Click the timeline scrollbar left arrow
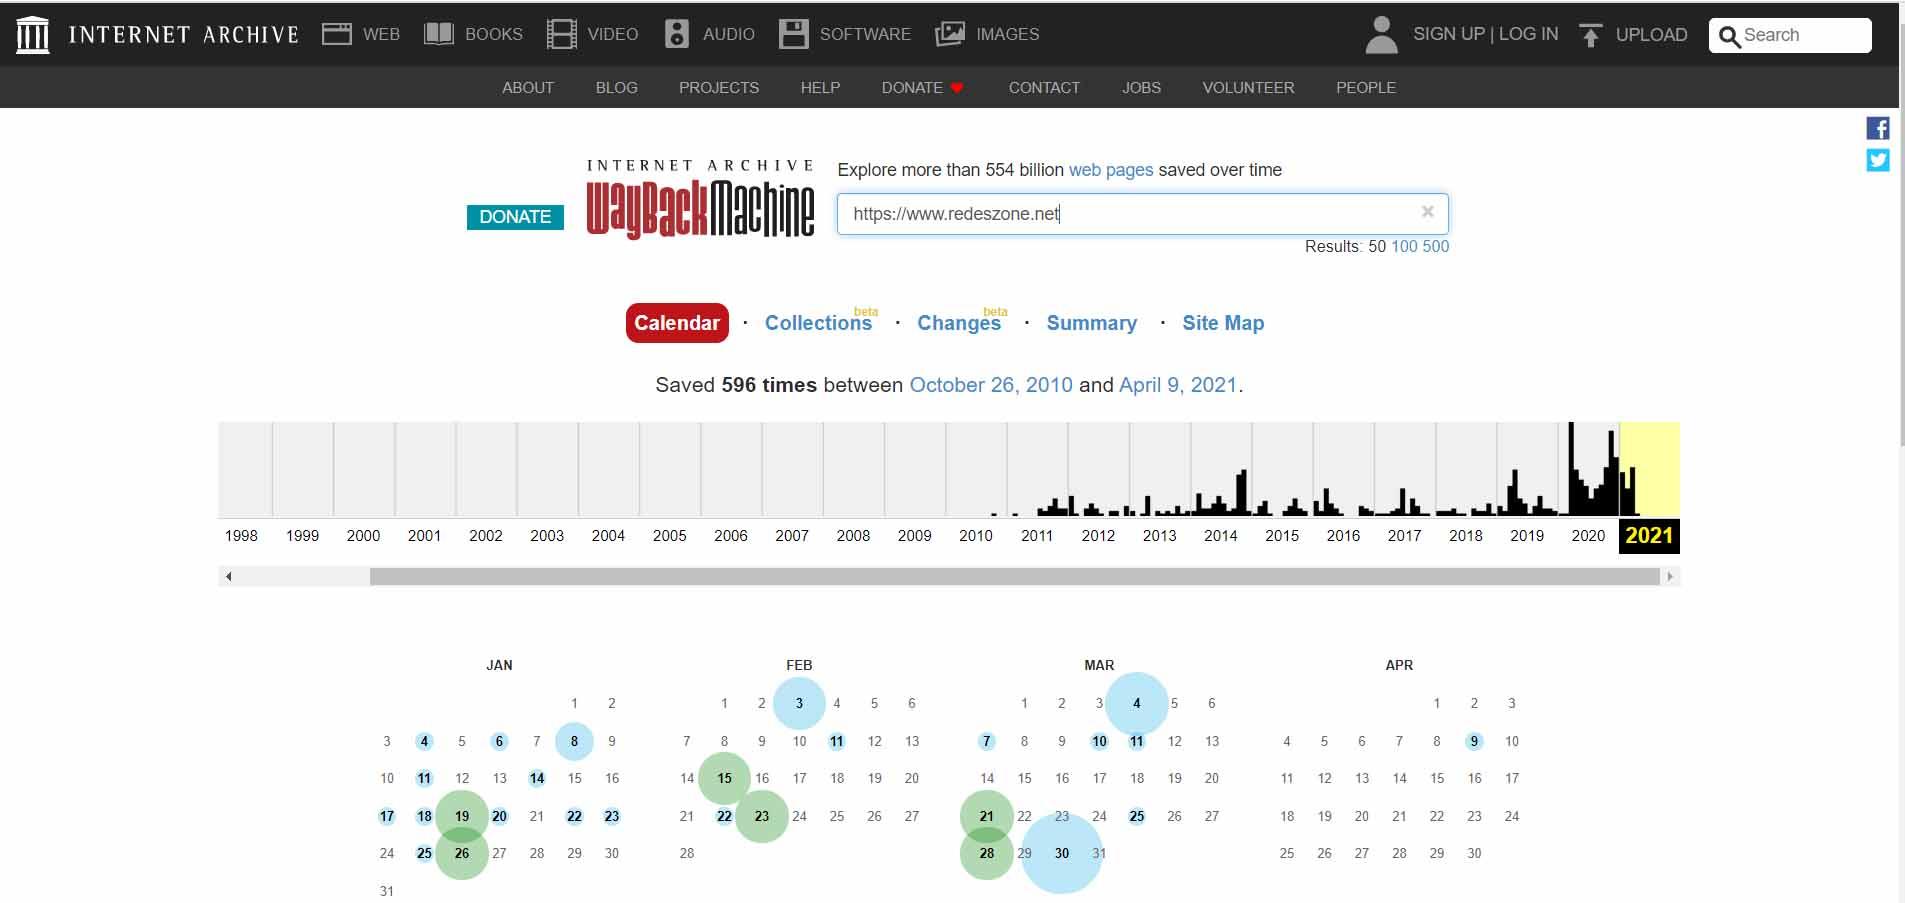 (x=229, y=576)
